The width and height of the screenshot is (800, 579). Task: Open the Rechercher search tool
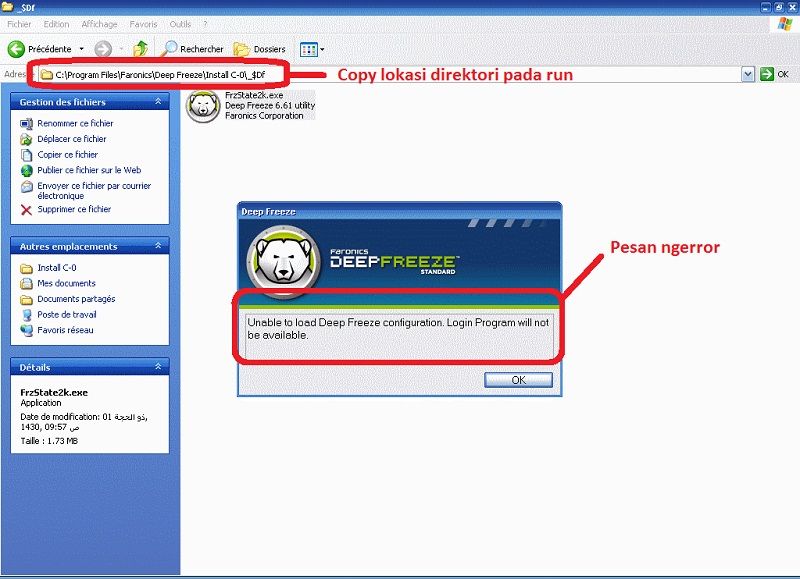[192, 49]
